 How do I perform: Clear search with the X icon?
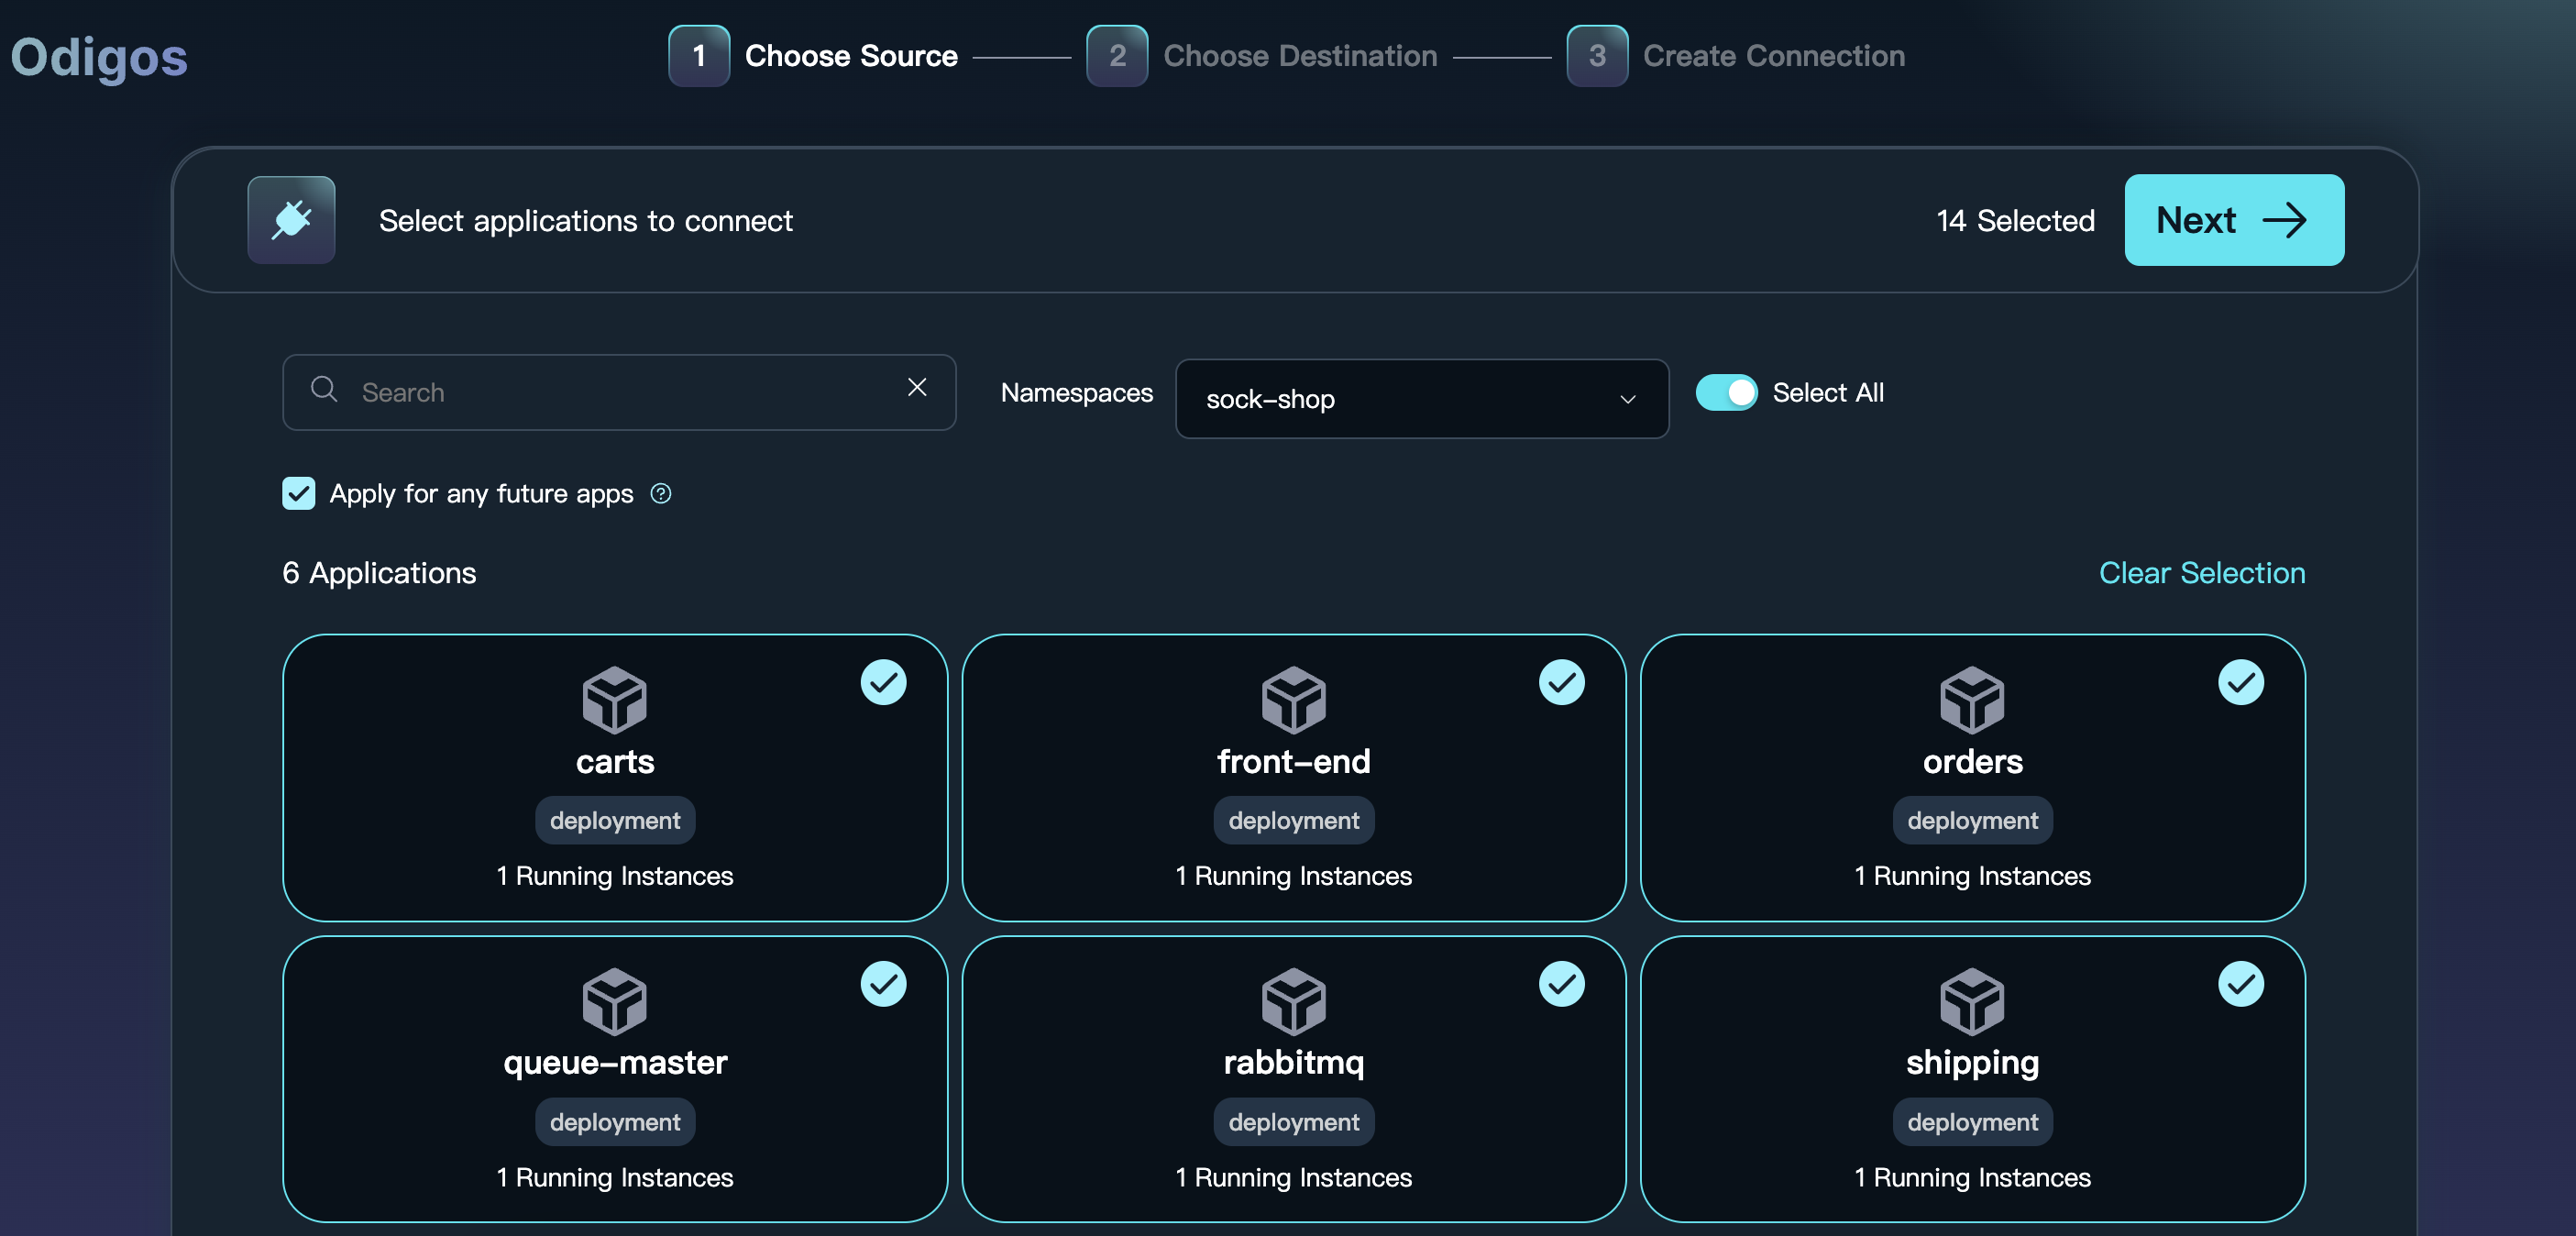click(x=916, y=388)
